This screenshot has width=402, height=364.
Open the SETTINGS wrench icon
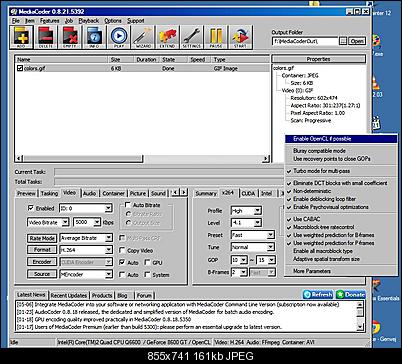coord(192,37)
